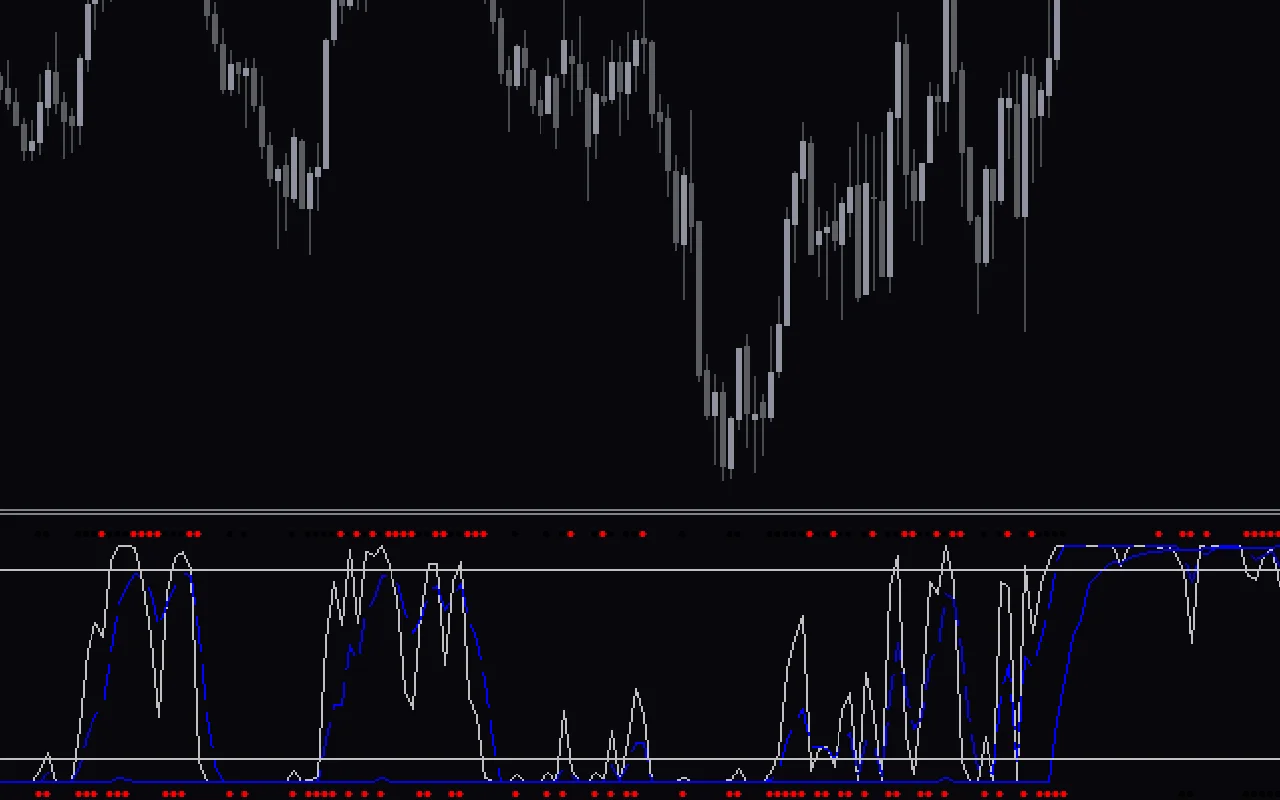Click the white oscillator's tallest spike before plateau
Viewport: 1280px width, 800px height.
click(945, 549)
